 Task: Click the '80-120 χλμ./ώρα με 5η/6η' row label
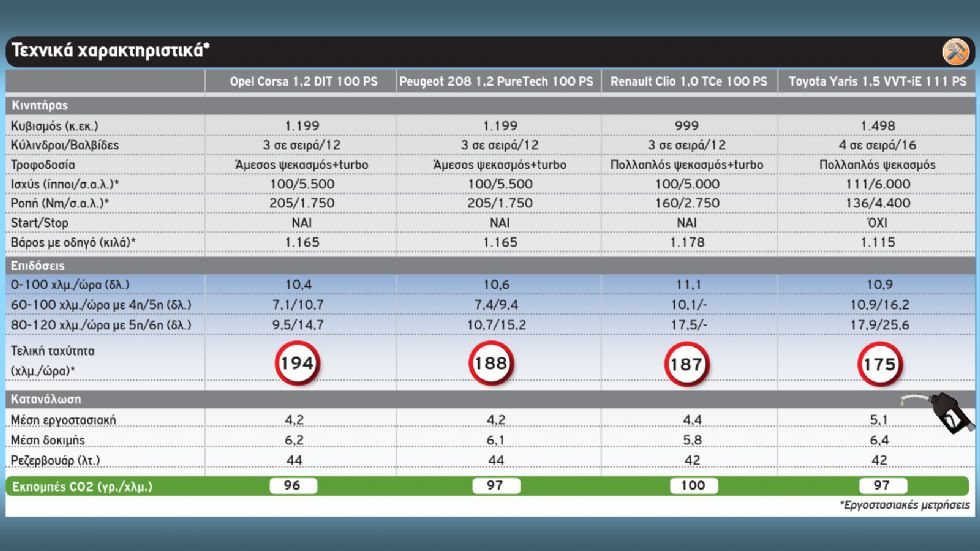pos(101,325)
